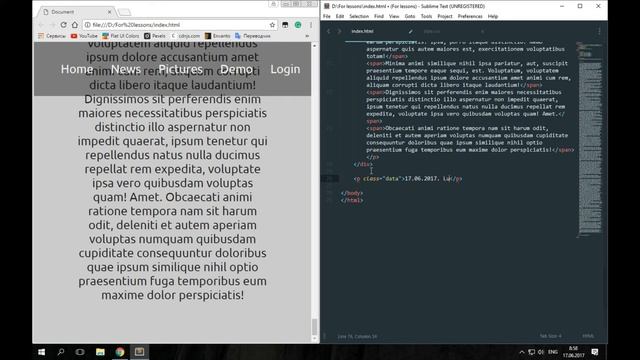Open the YouTube bookmark
Screen dimensions: 640x360
click(x=84, y=36)
